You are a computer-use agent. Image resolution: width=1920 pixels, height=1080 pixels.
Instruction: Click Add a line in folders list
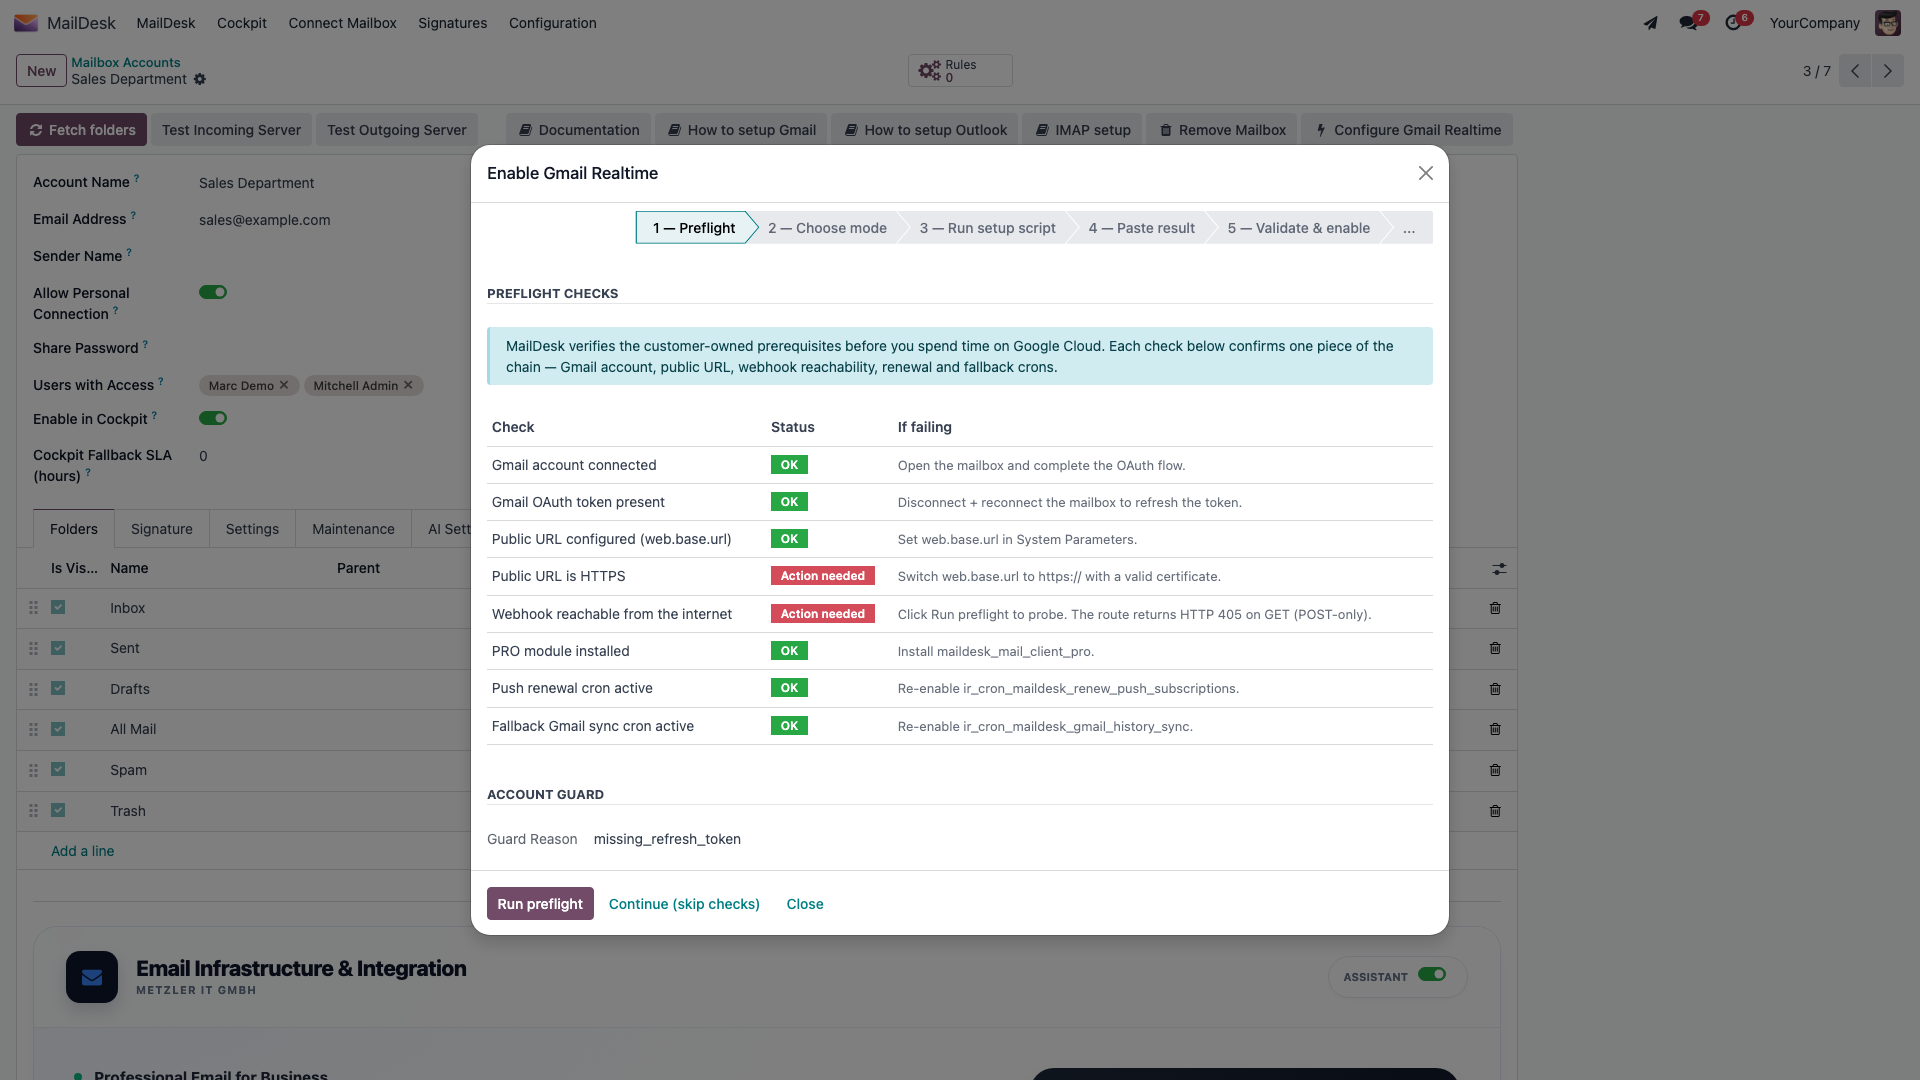83,851
